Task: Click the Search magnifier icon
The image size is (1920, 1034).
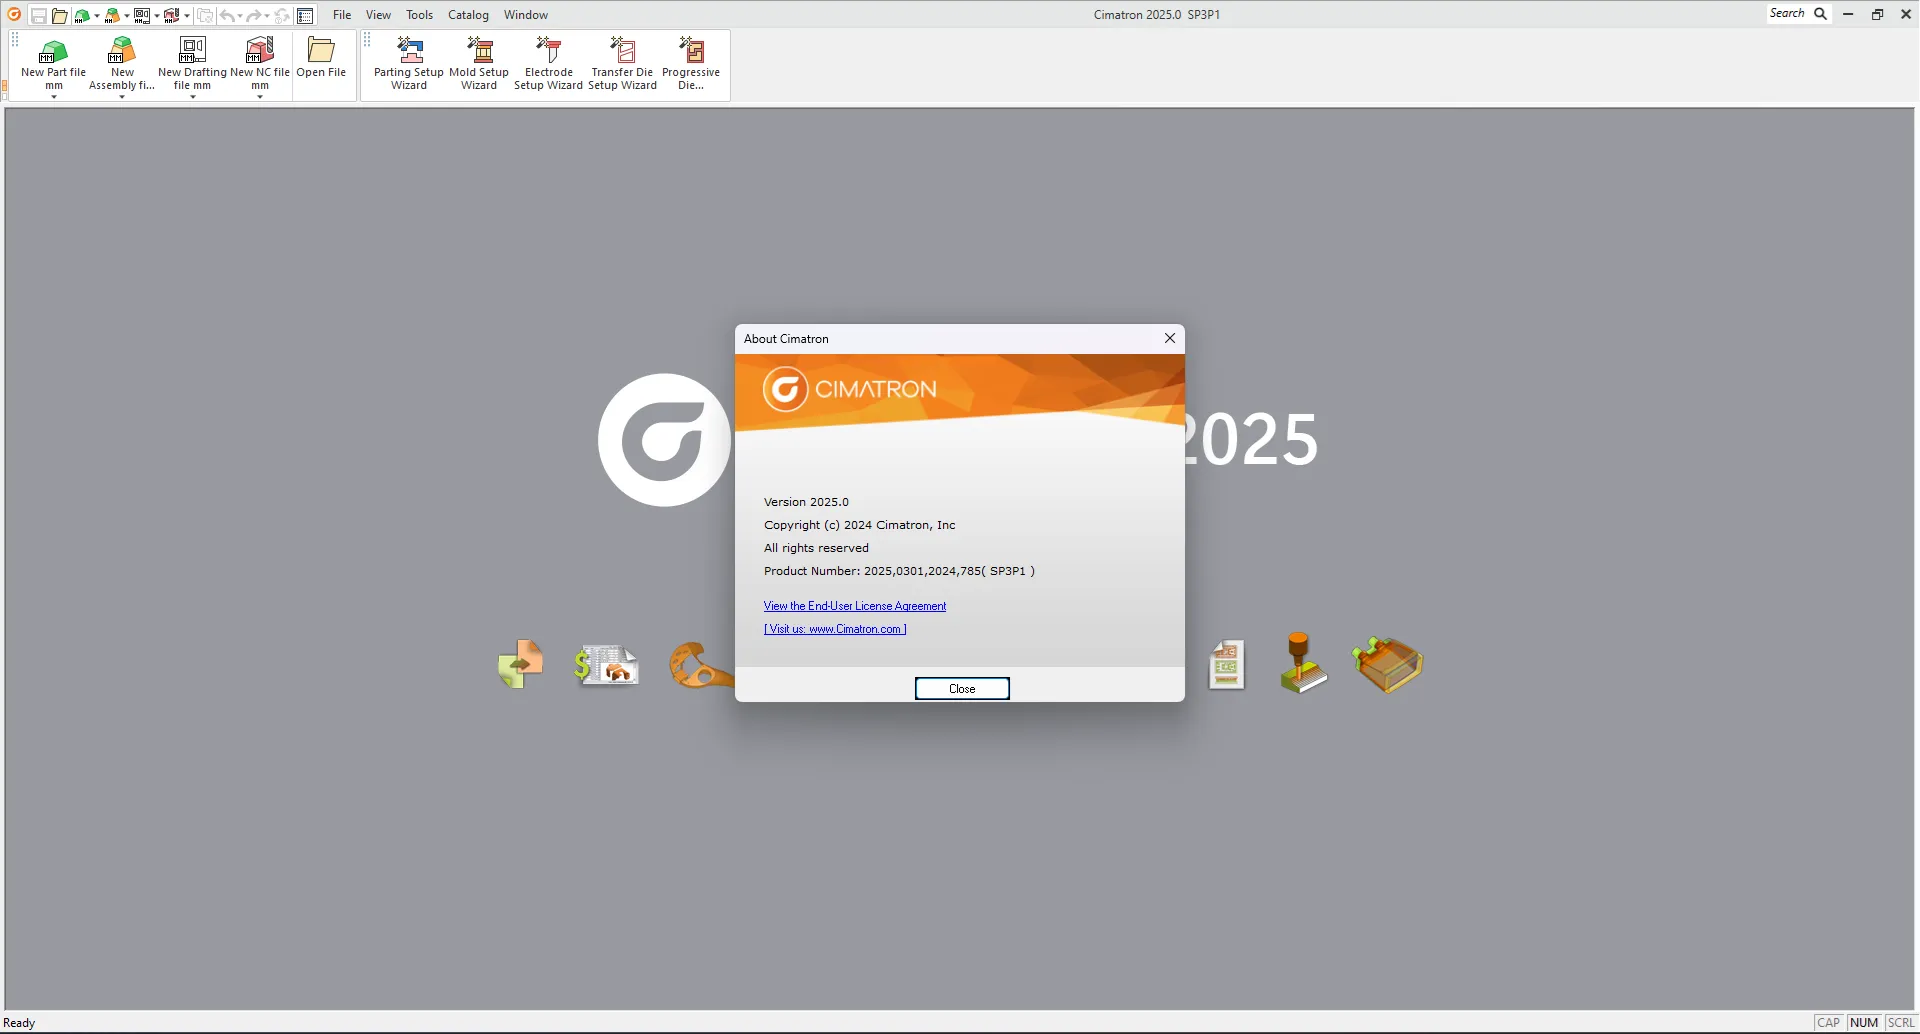Action: click(x=1821, y=14)
